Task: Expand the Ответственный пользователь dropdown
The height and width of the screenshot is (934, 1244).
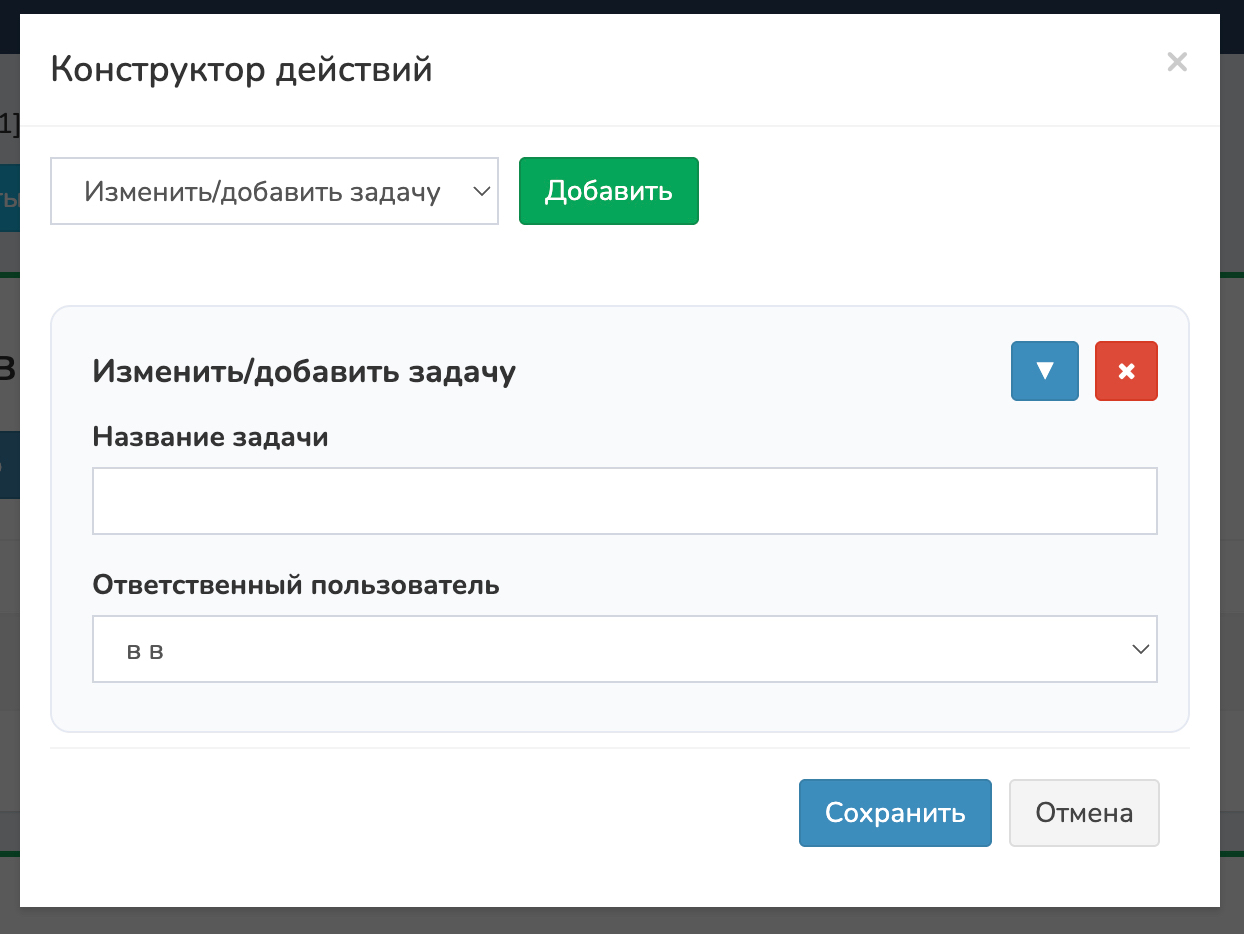Action: point(624,650)
